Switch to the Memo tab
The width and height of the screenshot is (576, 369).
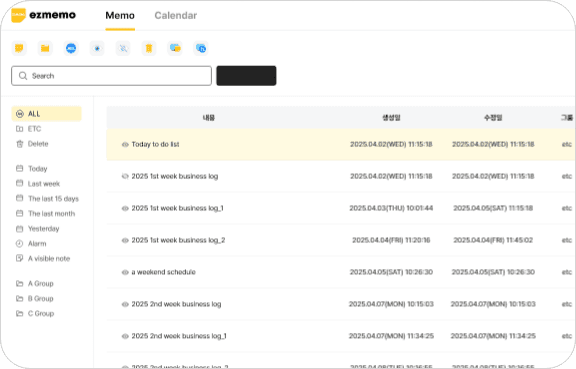click(120, 15)
